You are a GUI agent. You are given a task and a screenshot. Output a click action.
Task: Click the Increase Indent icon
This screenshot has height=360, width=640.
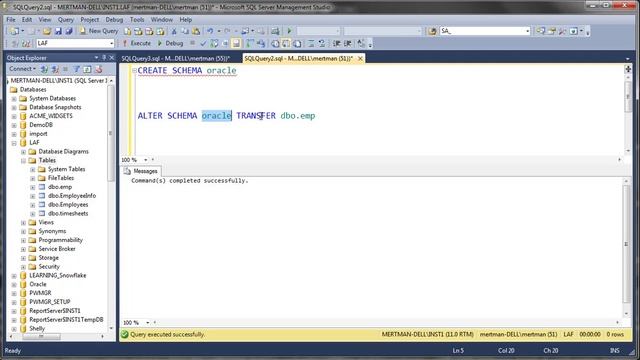[x=347, y=43]
